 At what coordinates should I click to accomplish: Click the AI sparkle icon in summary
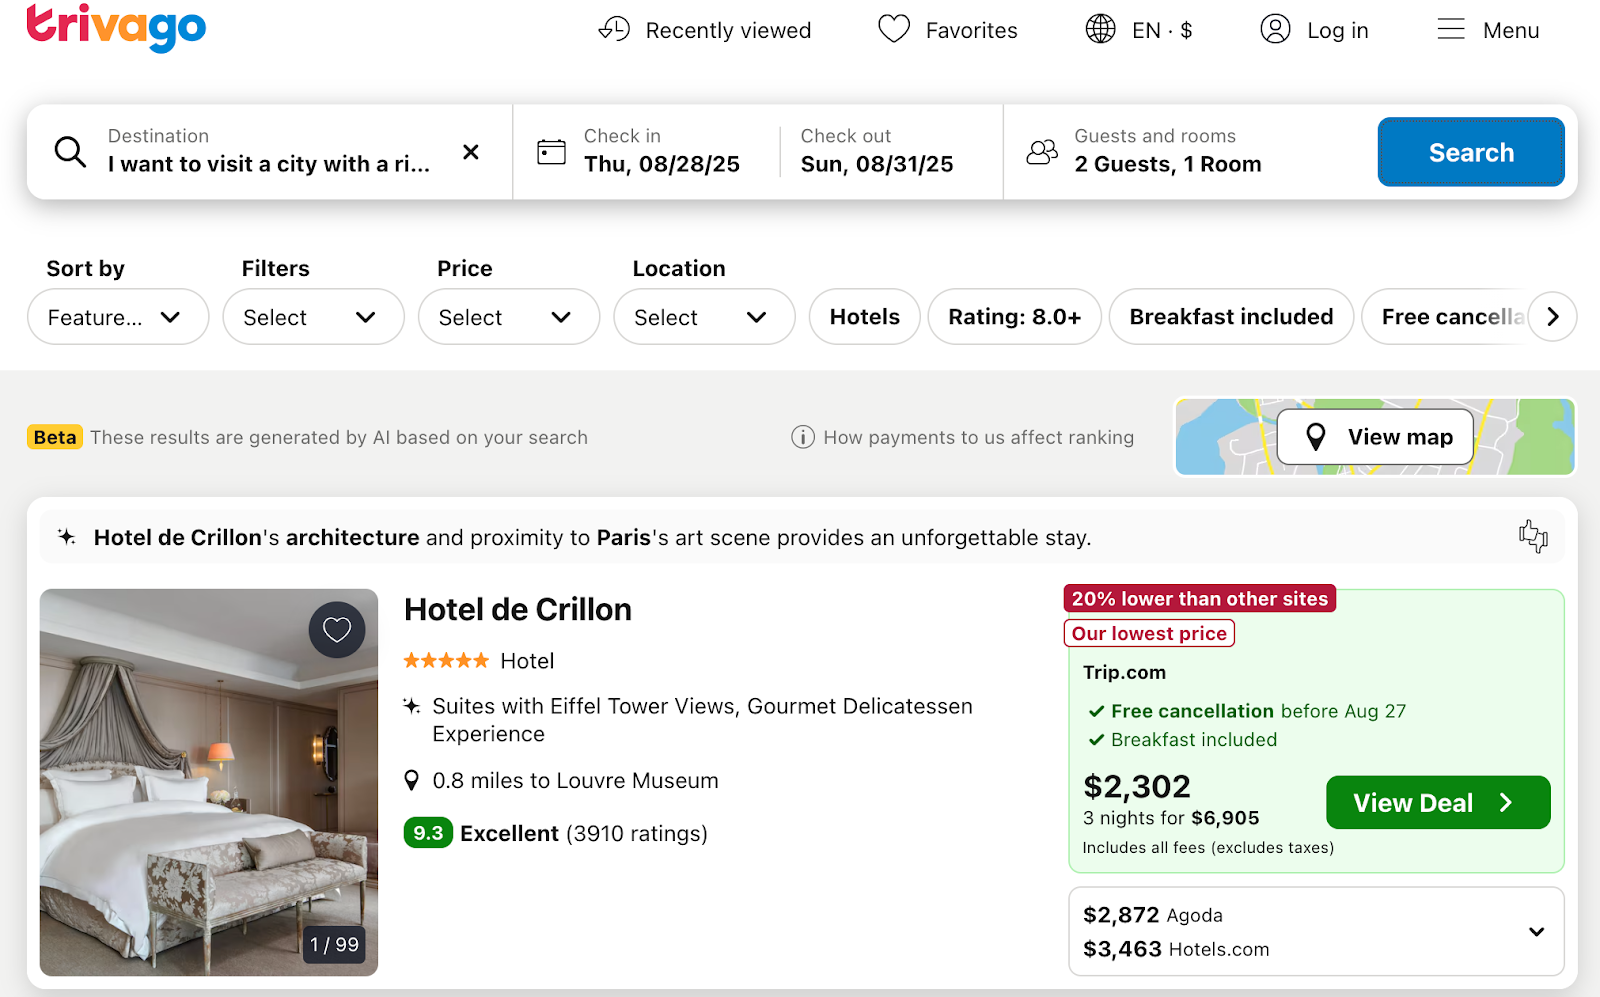(67, 537)
